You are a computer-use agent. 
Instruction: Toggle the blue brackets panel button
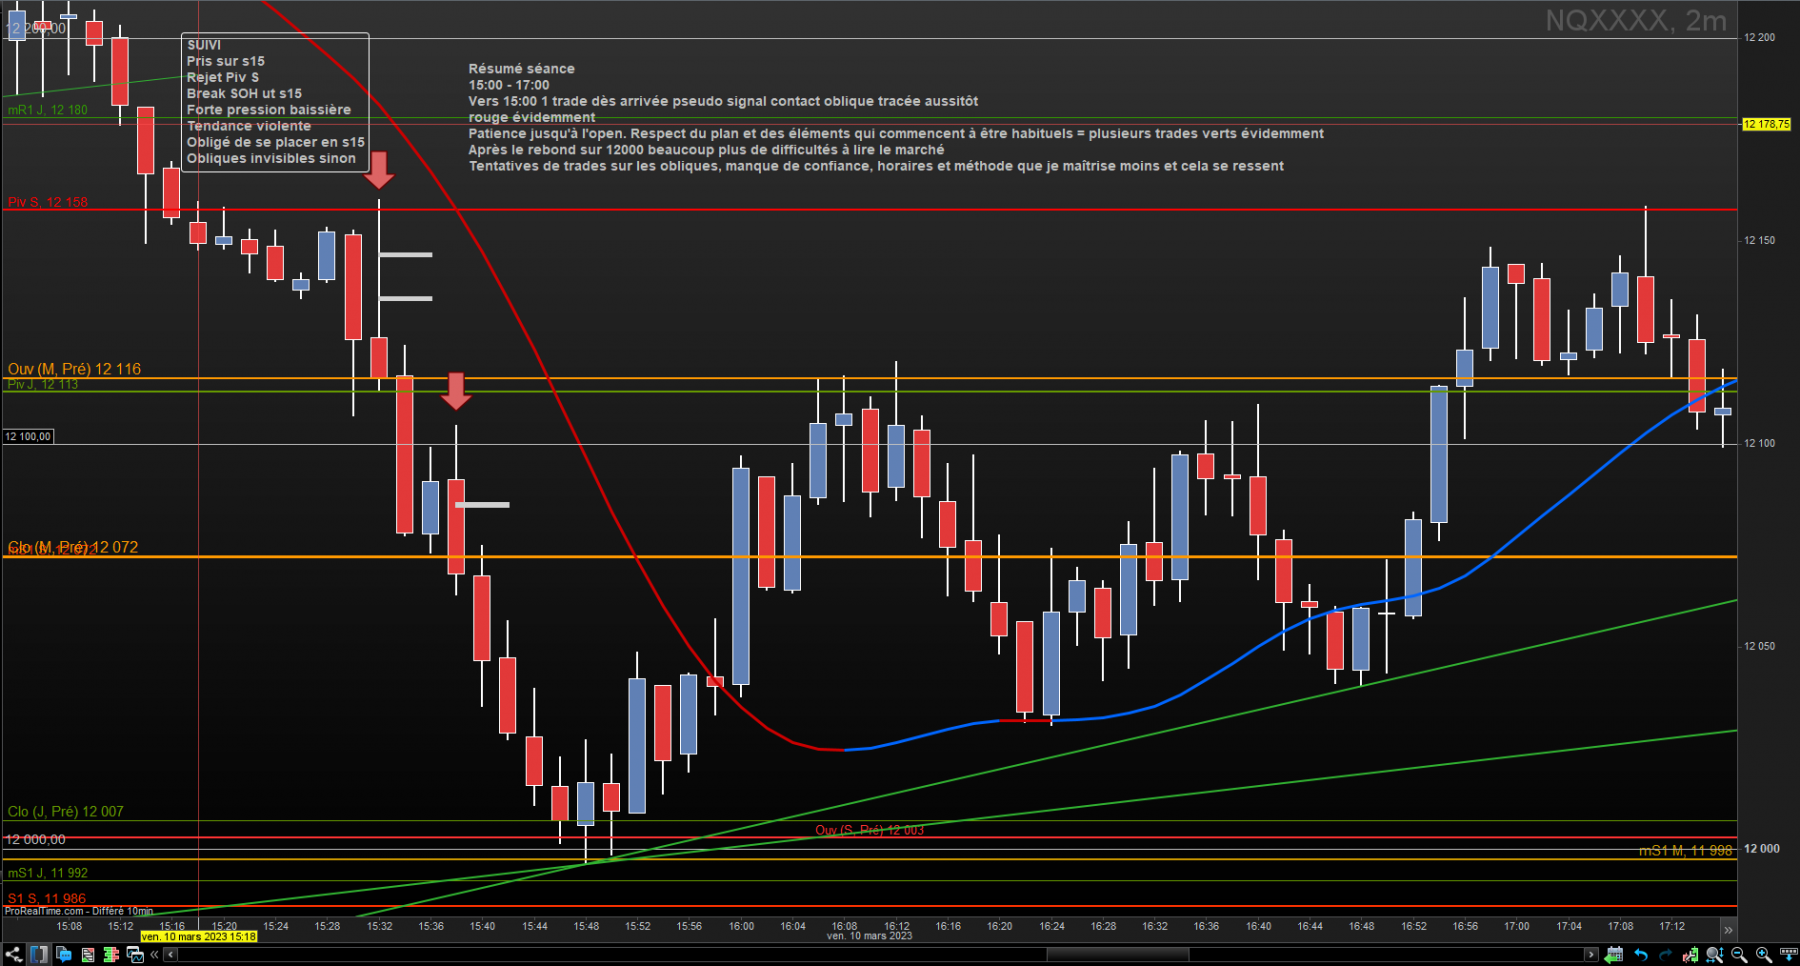point(39,955)
